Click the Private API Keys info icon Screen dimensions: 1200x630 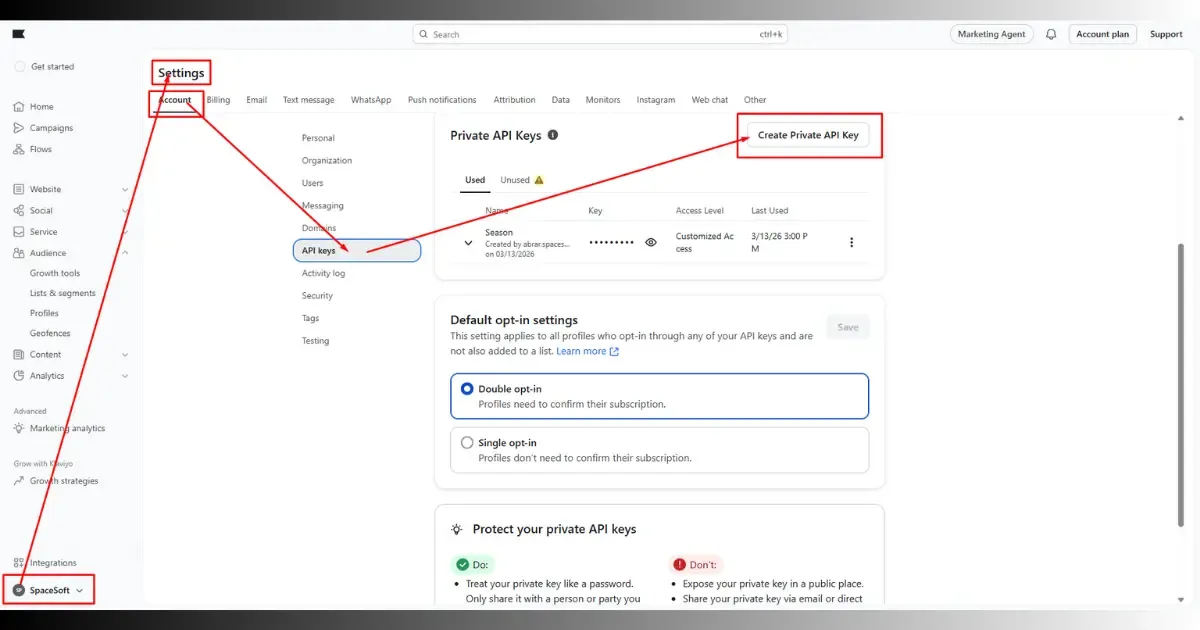pyautogui.click(x=553, y=135)
